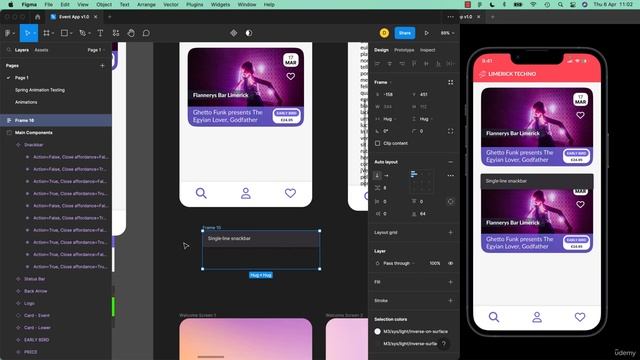The height and width of the screenshot is (360, 640).
Task: Switch to the Inspect tab
Action: tap(427, 50)
